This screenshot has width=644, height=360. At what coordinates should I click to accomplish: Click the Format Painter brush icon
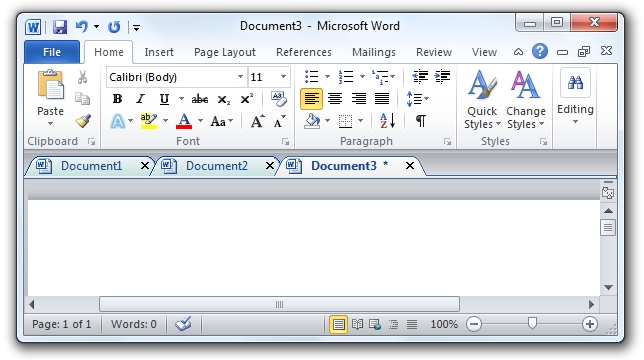(x=83, y=121)
